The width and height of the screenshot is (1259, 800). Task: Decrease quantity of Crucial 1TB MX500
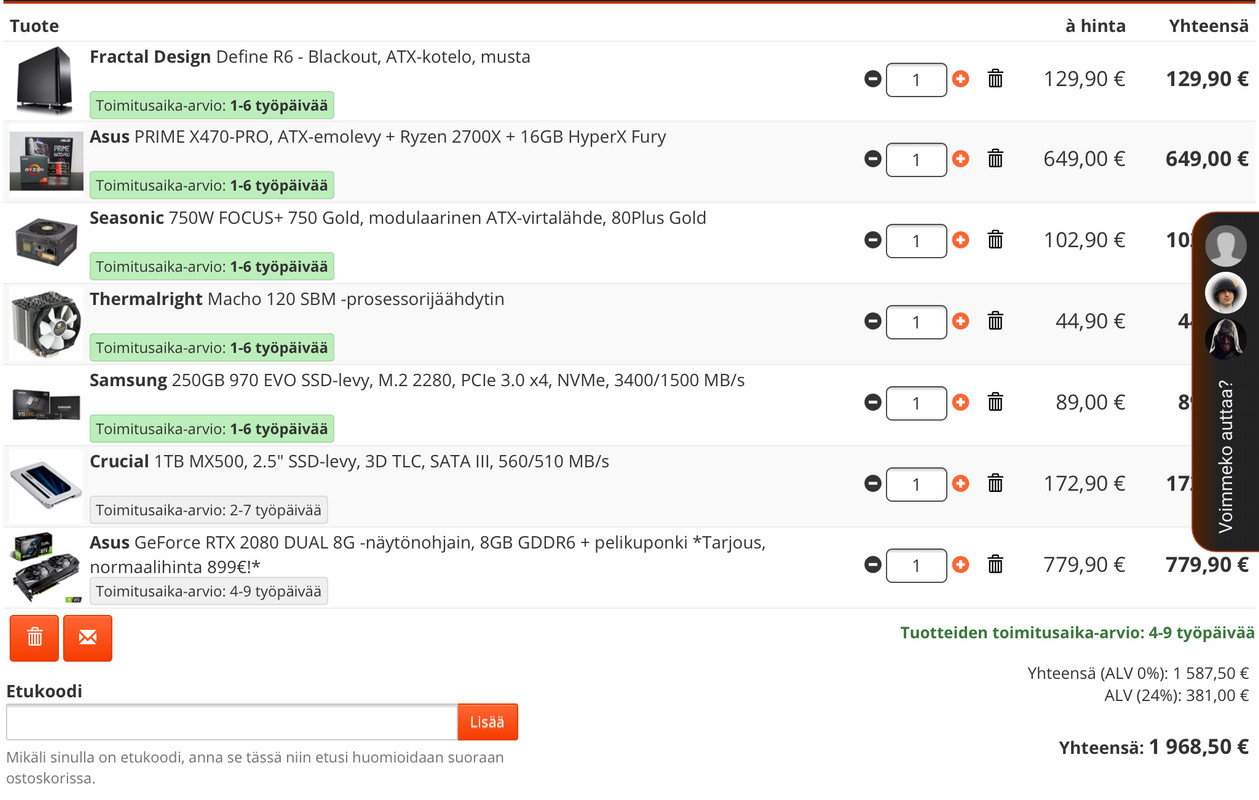pyautogui.click(x=873, y=483)
